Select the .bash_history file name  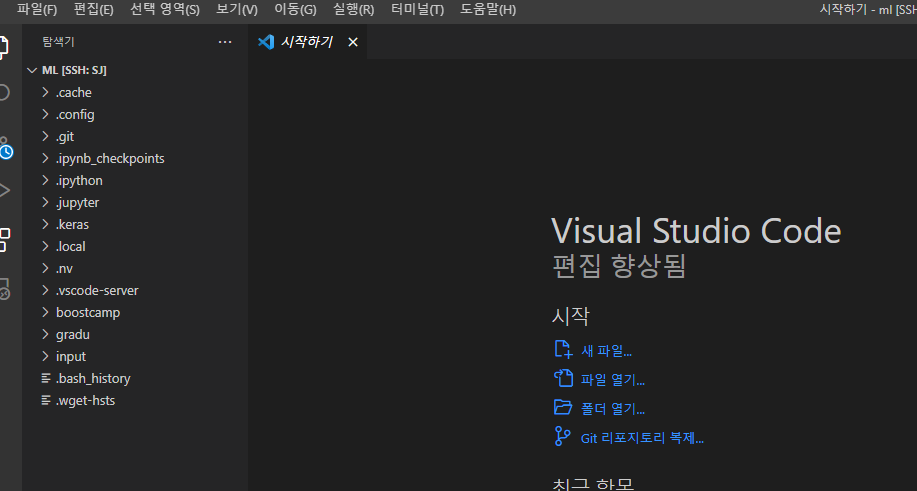point(93,379)
